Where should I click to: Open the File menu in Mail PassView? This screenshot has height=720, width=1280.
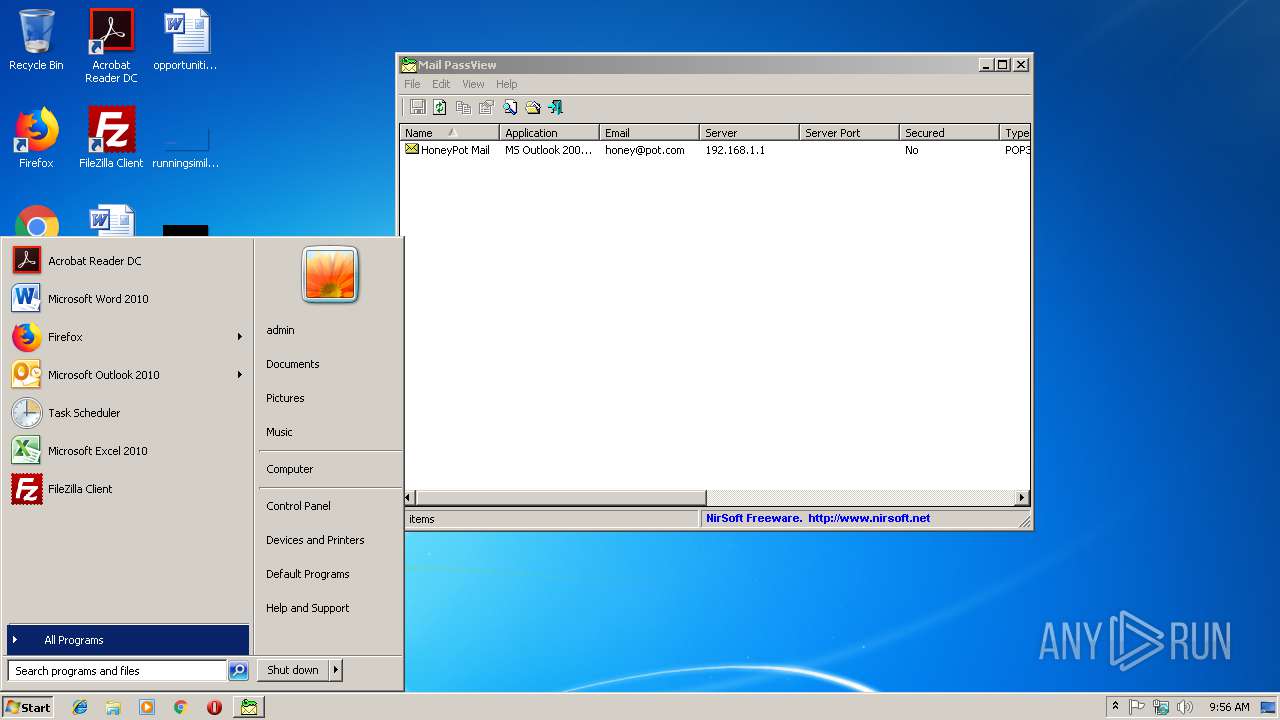(412, 84)
